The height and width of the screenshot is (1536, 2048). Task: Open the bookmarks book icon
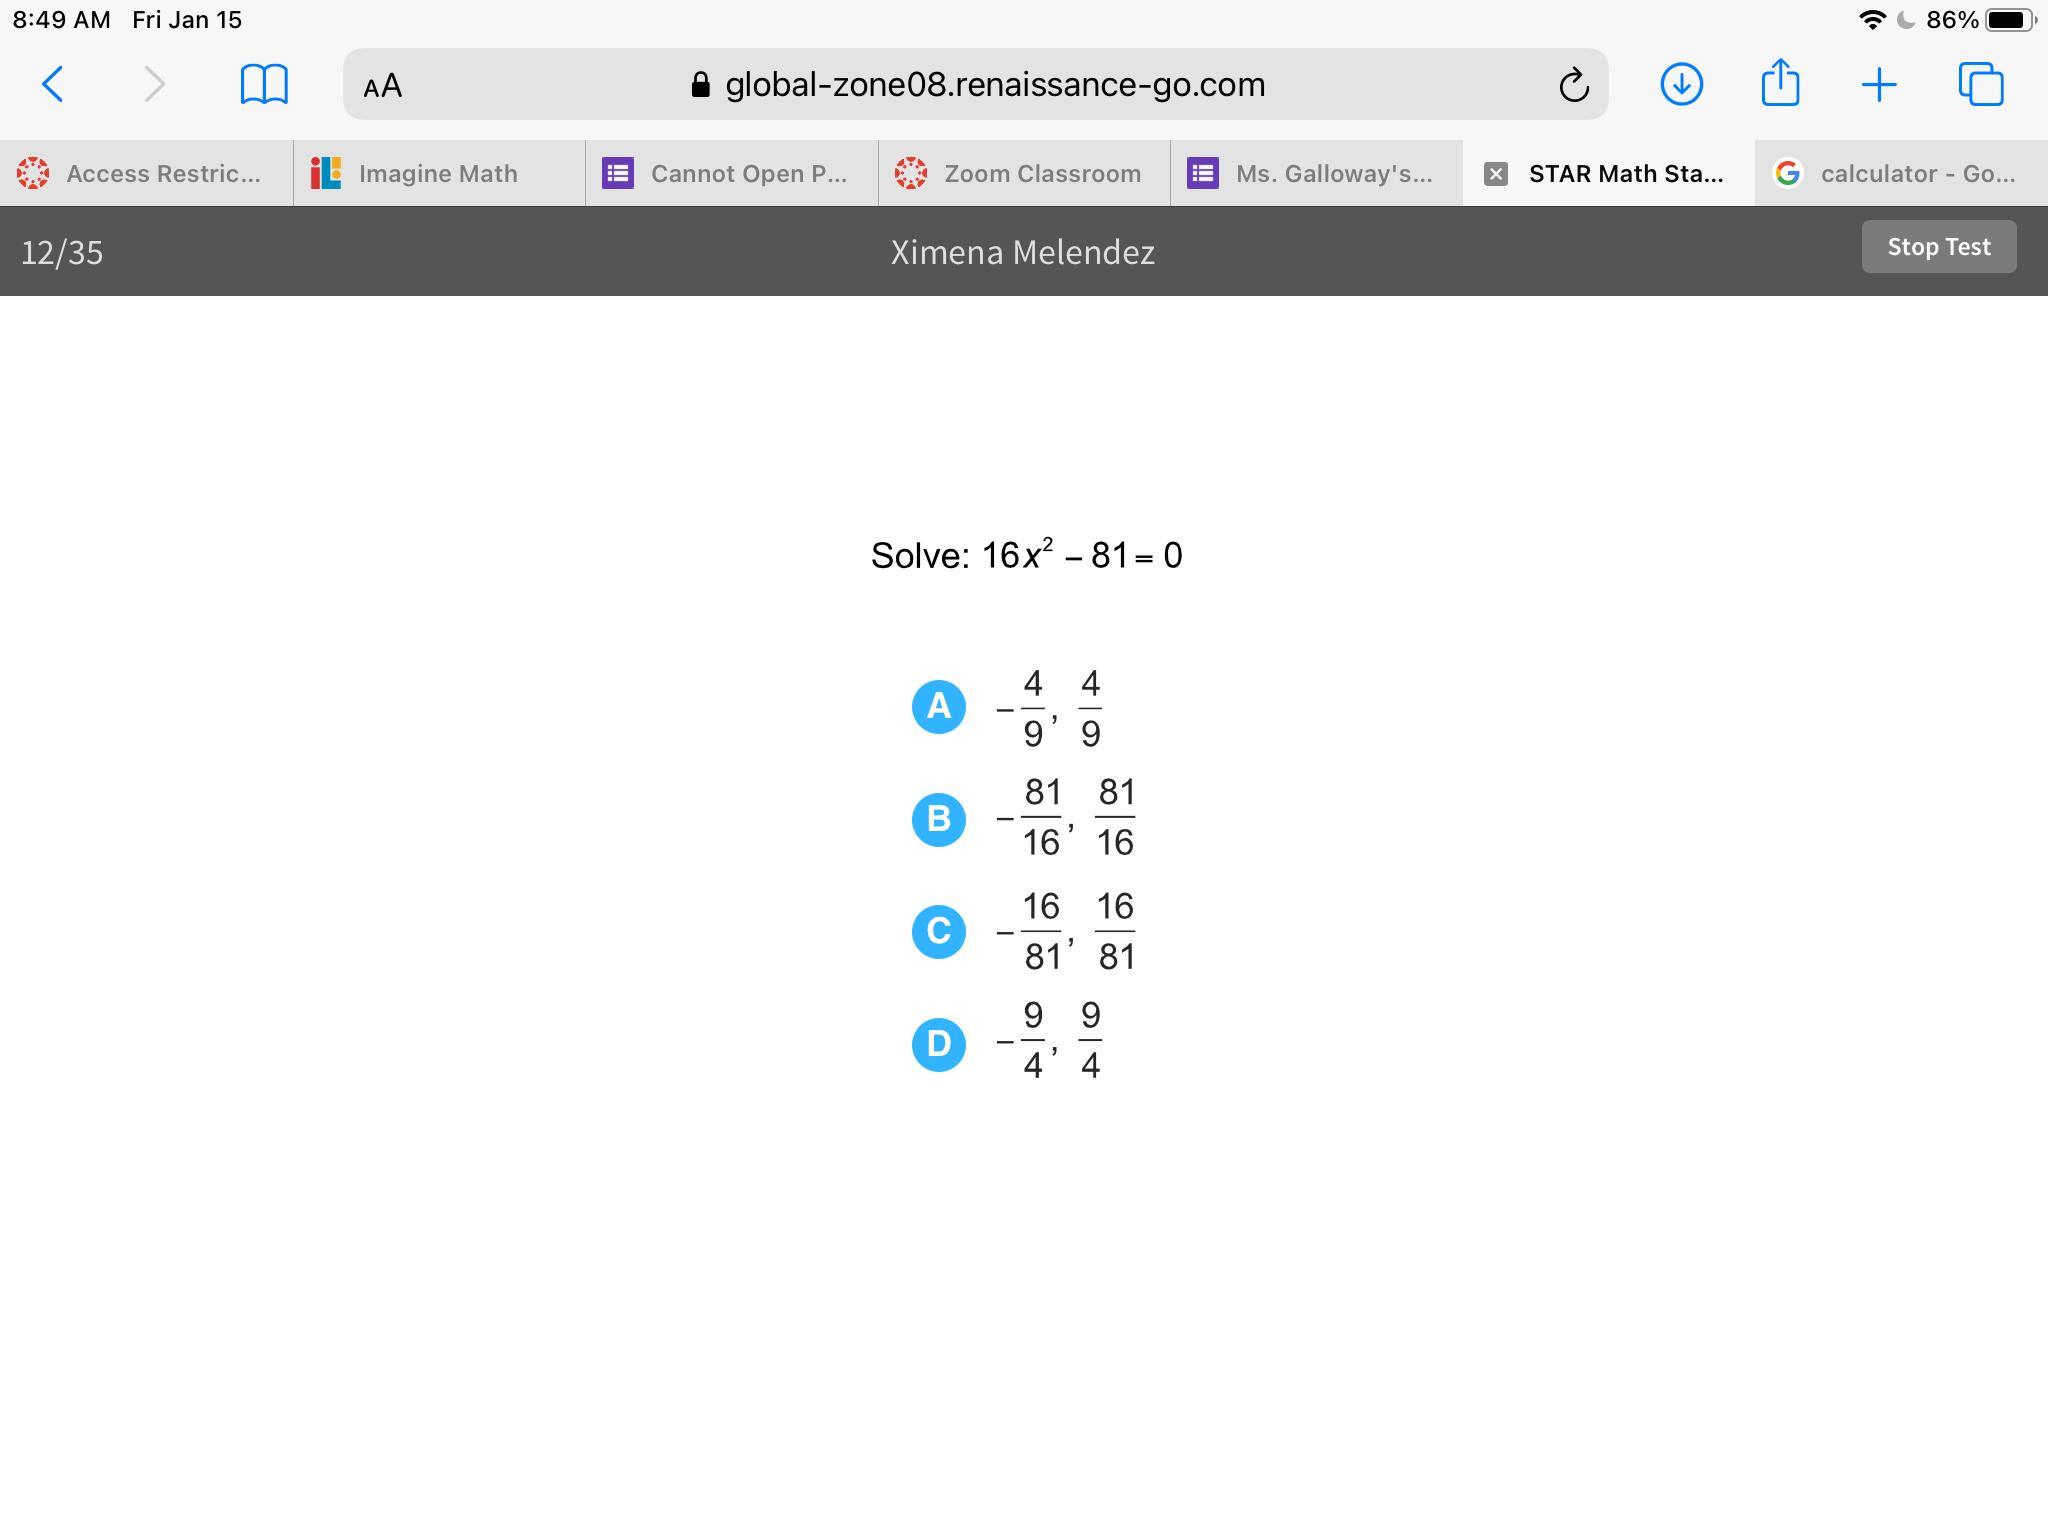tap(264, 84)
